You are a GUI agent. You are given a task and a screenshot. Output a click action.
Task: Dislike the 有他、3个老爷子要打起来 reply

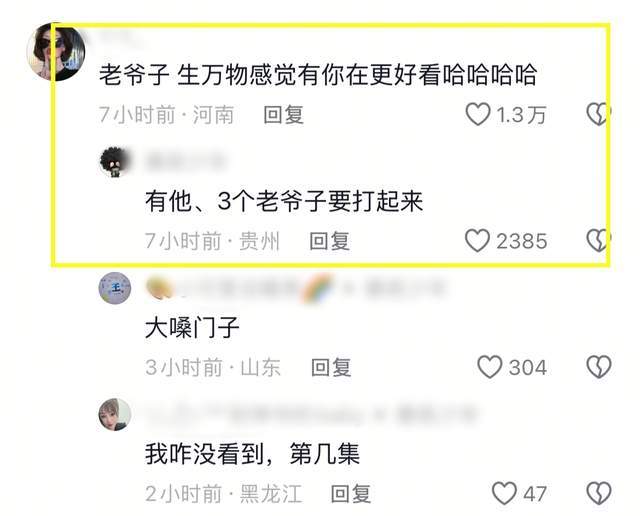pos(599,240)
